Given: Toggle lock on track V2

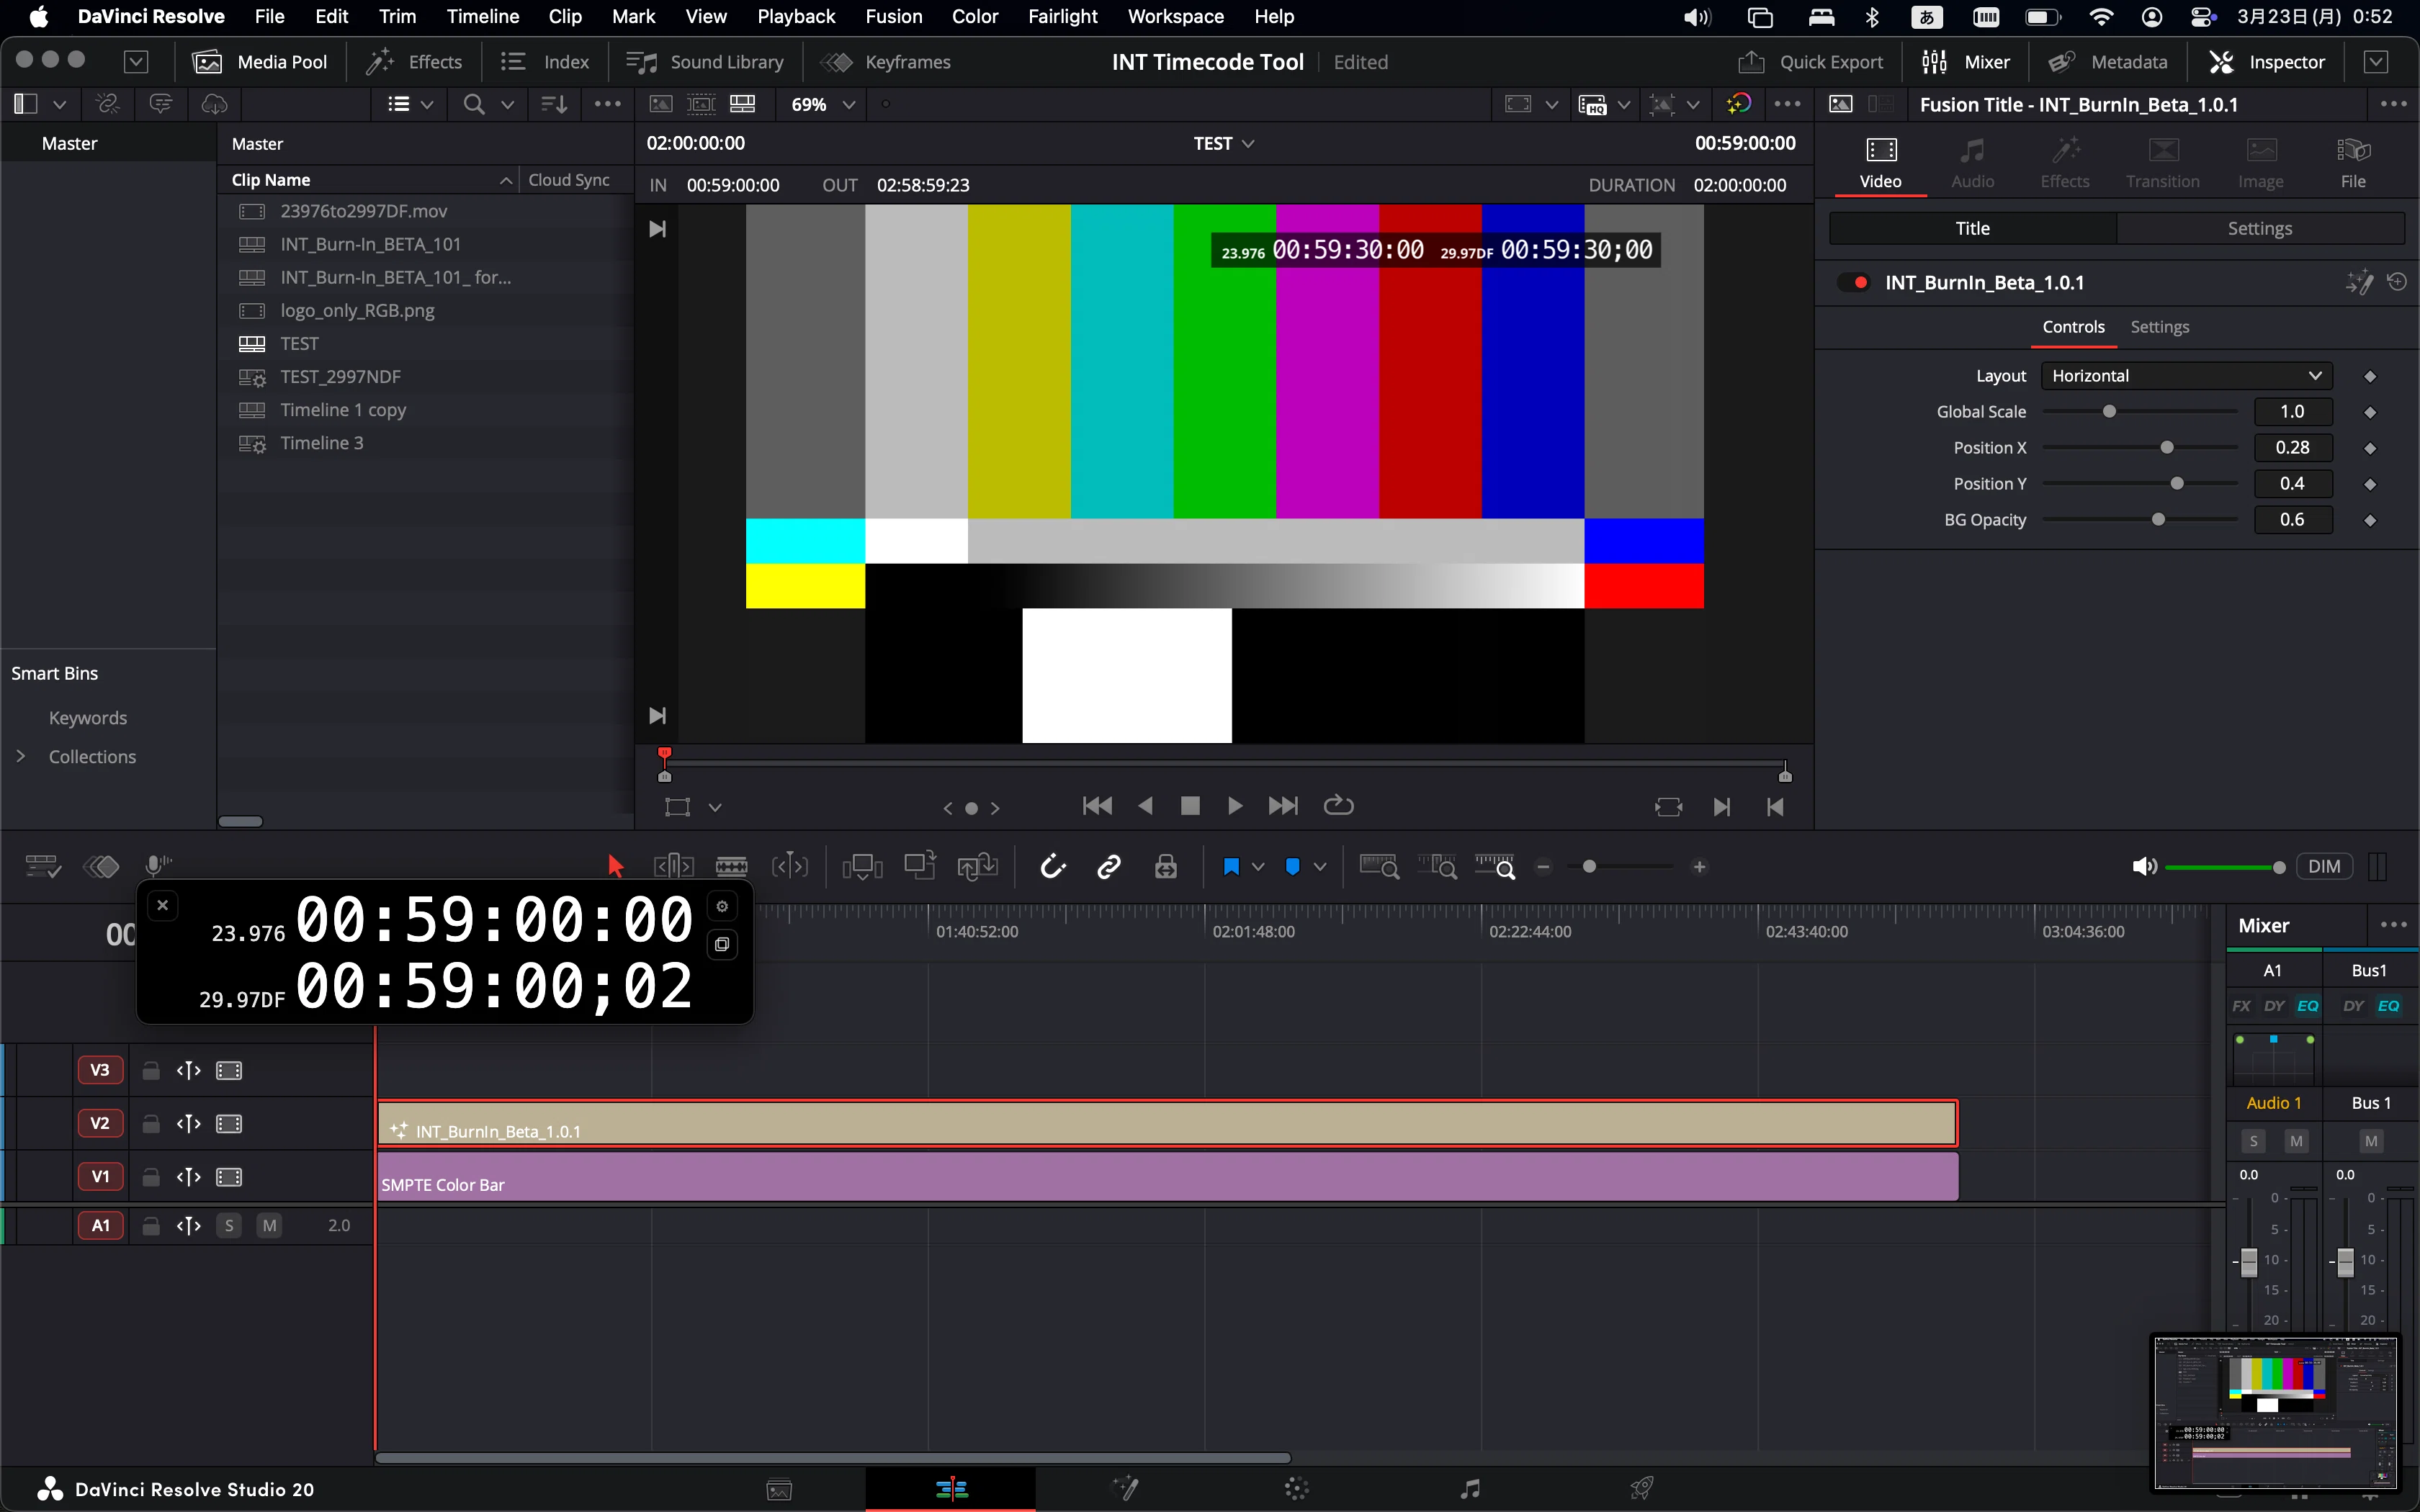Looking at the screenshot, I should pyautogui.click(x=151, y=1124).
